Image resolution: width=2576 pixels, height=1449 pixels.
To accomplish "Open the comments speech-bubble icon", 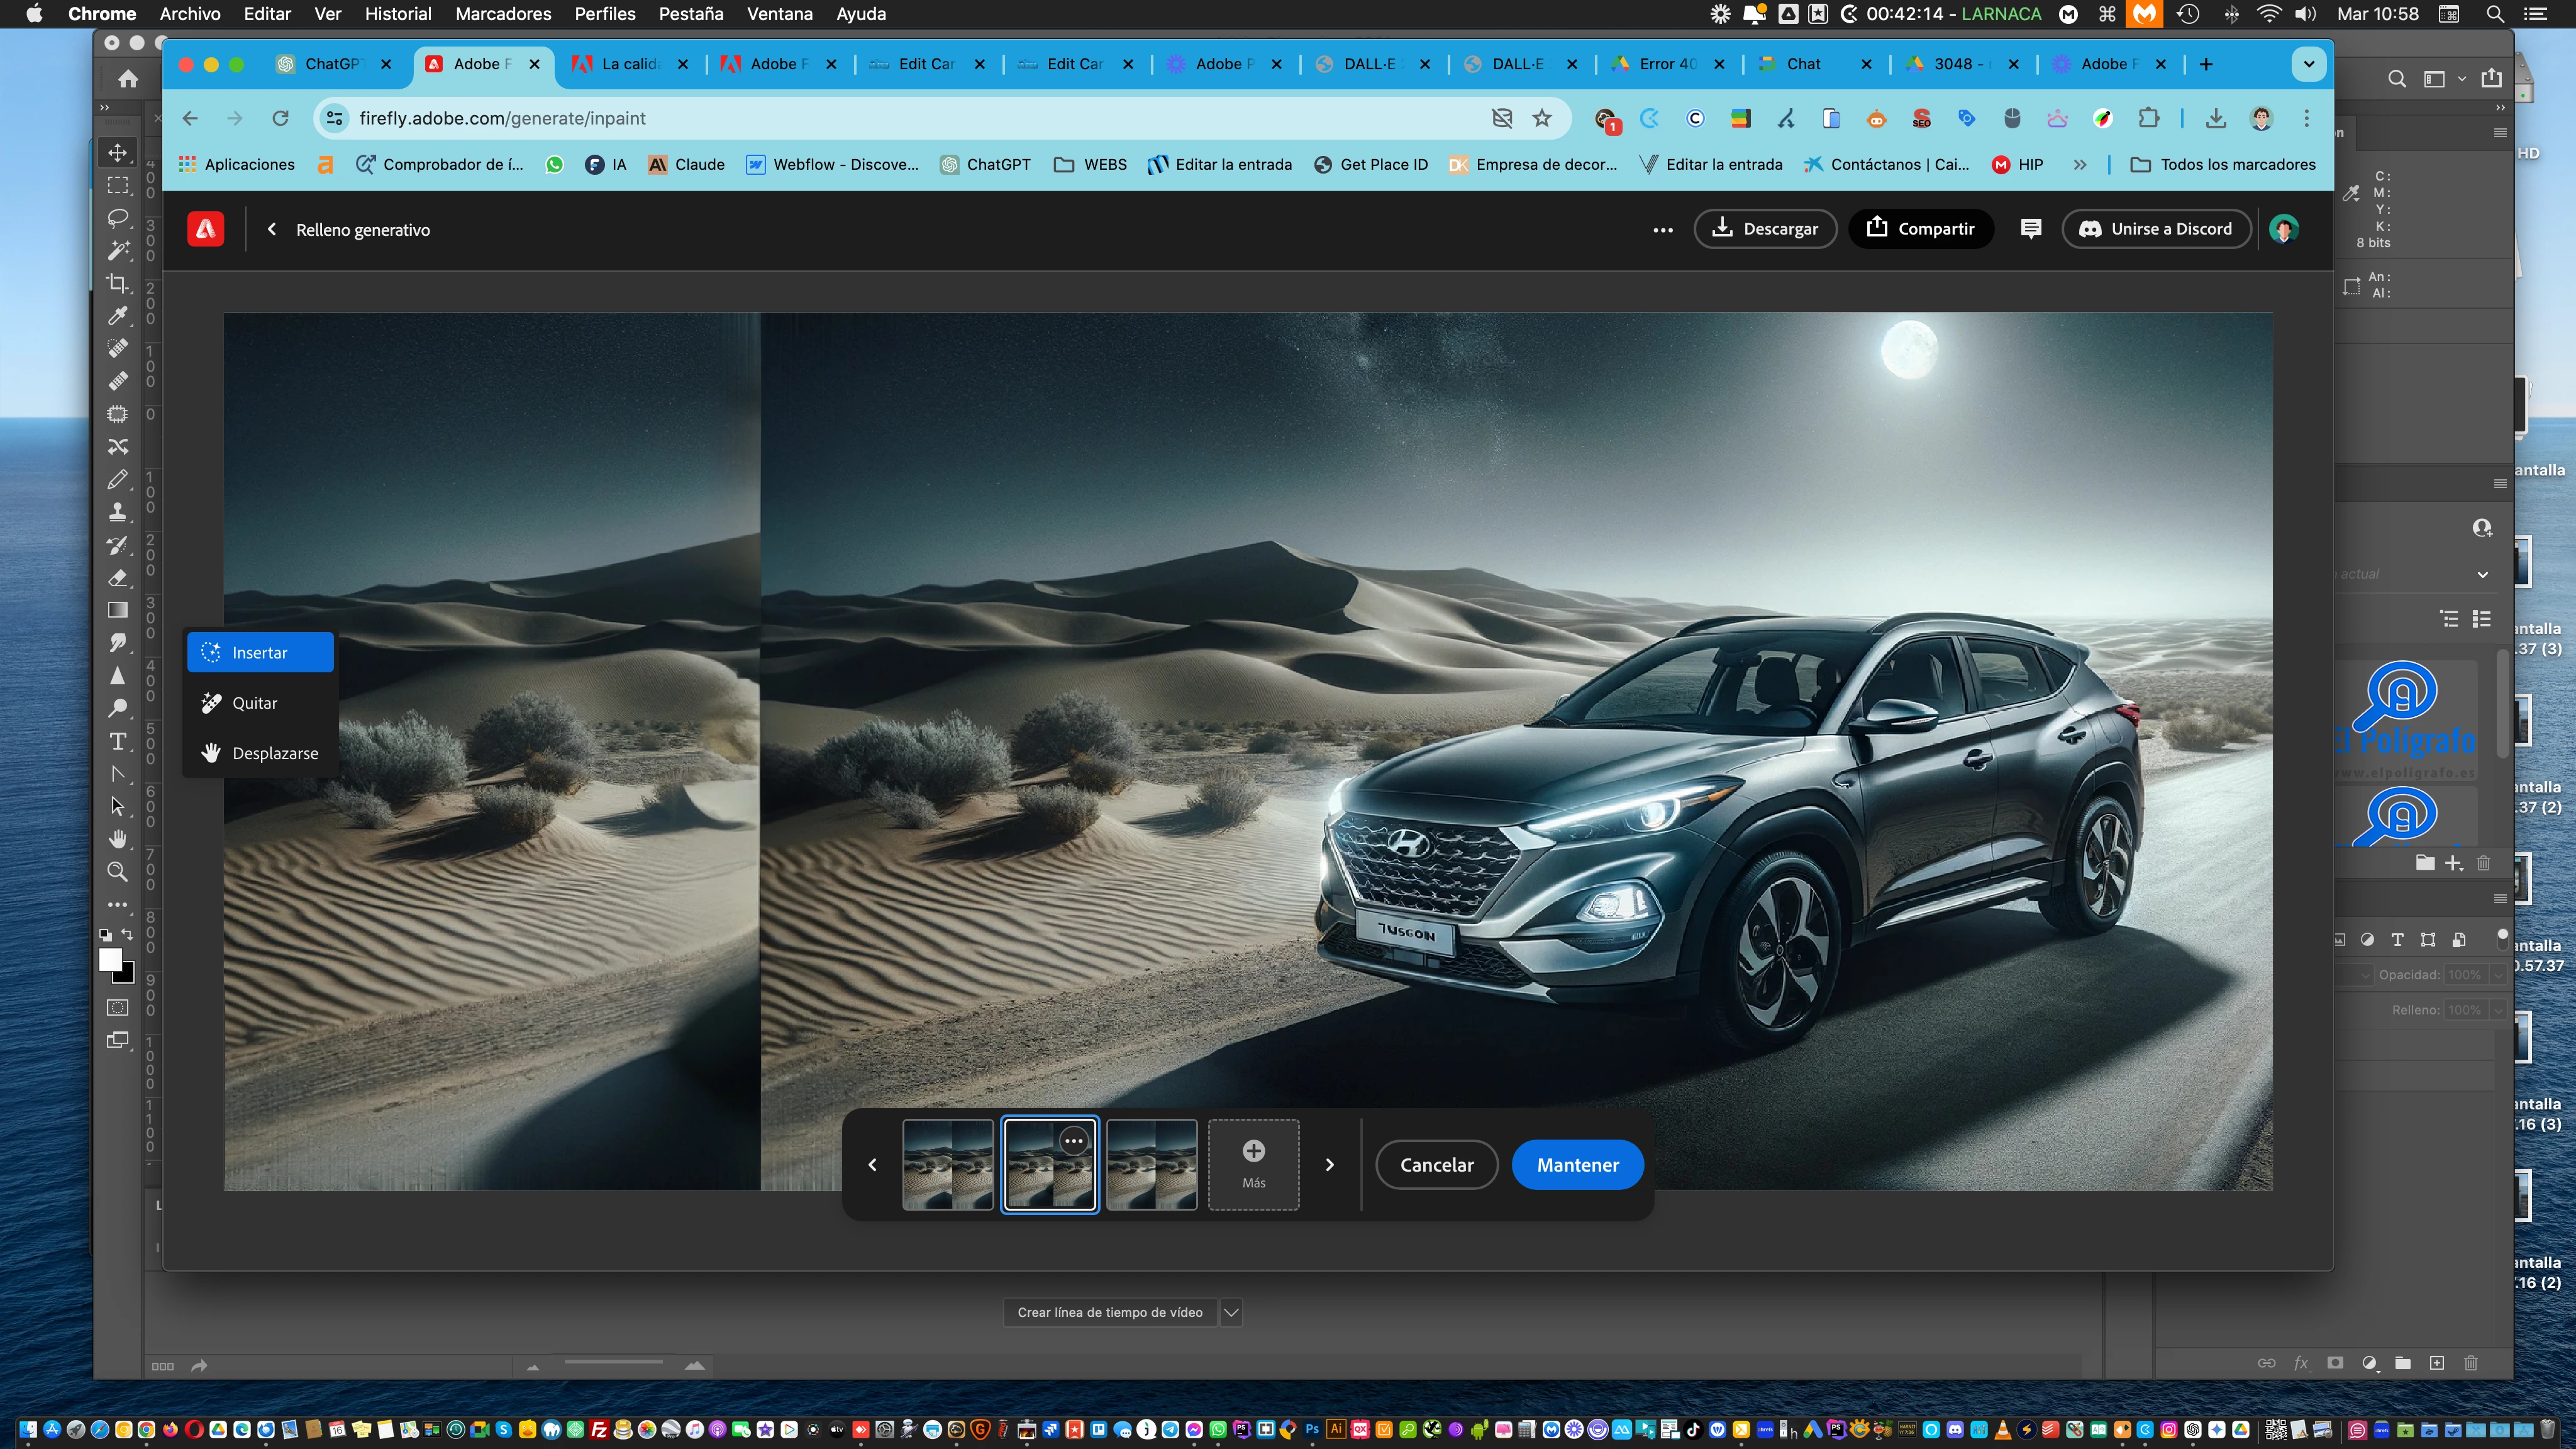I will (2030, 229).
